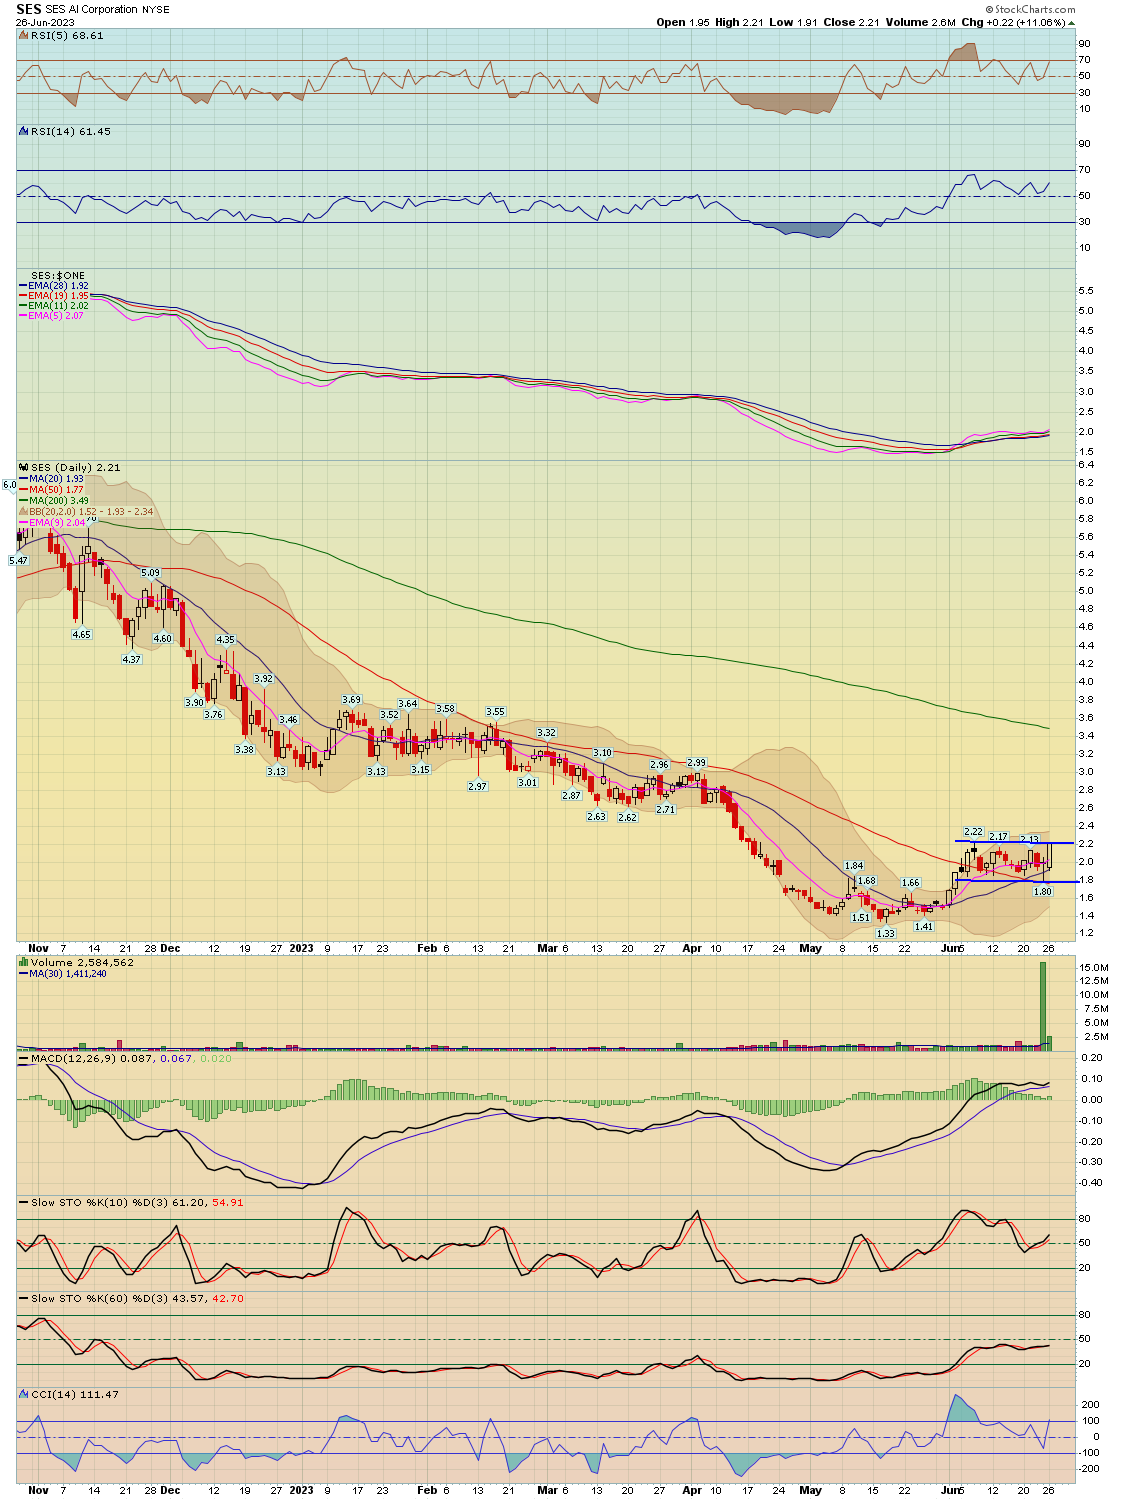Click the RSI(14) indicator icon
Screen dimensions: 1125x1500
(x=22, y=131)
